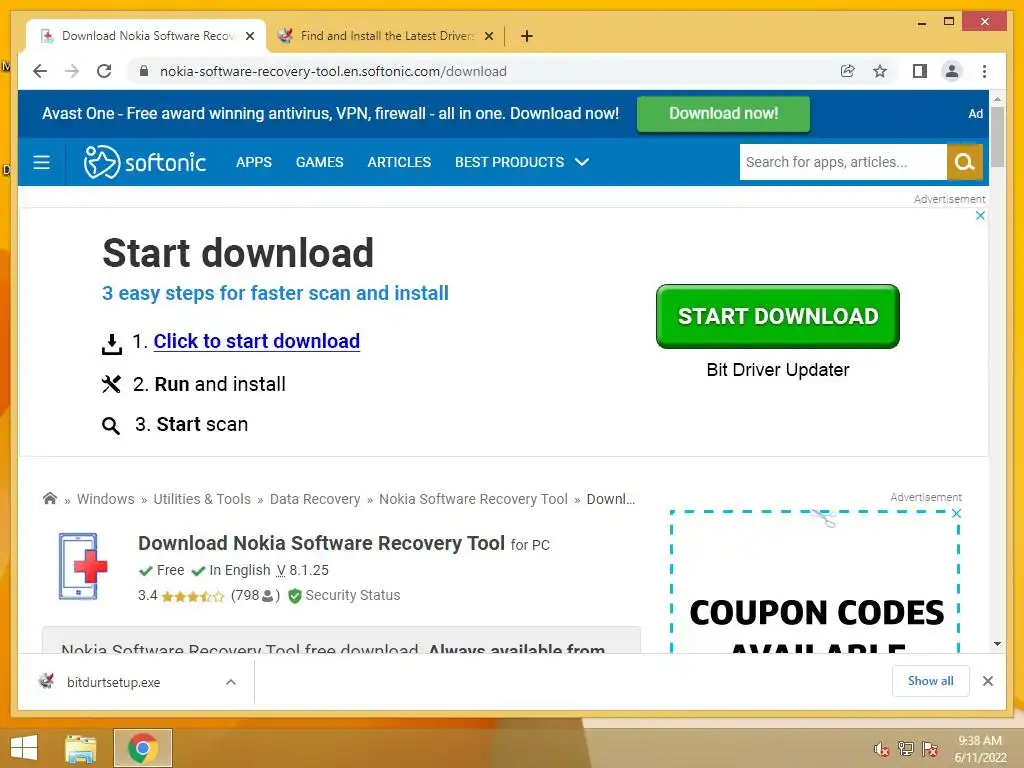Open GAMES menu in Softonic nav
Image resolution: width=1024 pixels, height=768 pixels.
click(319, 162)
